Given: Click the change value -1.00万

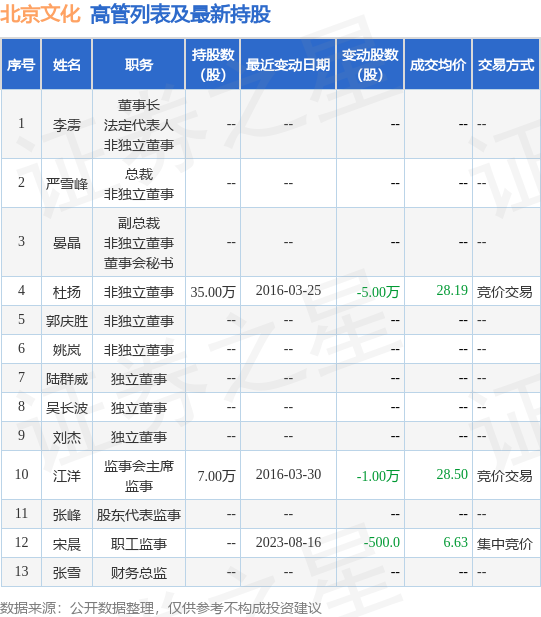Looking at the screenshot, I should 378,476.
